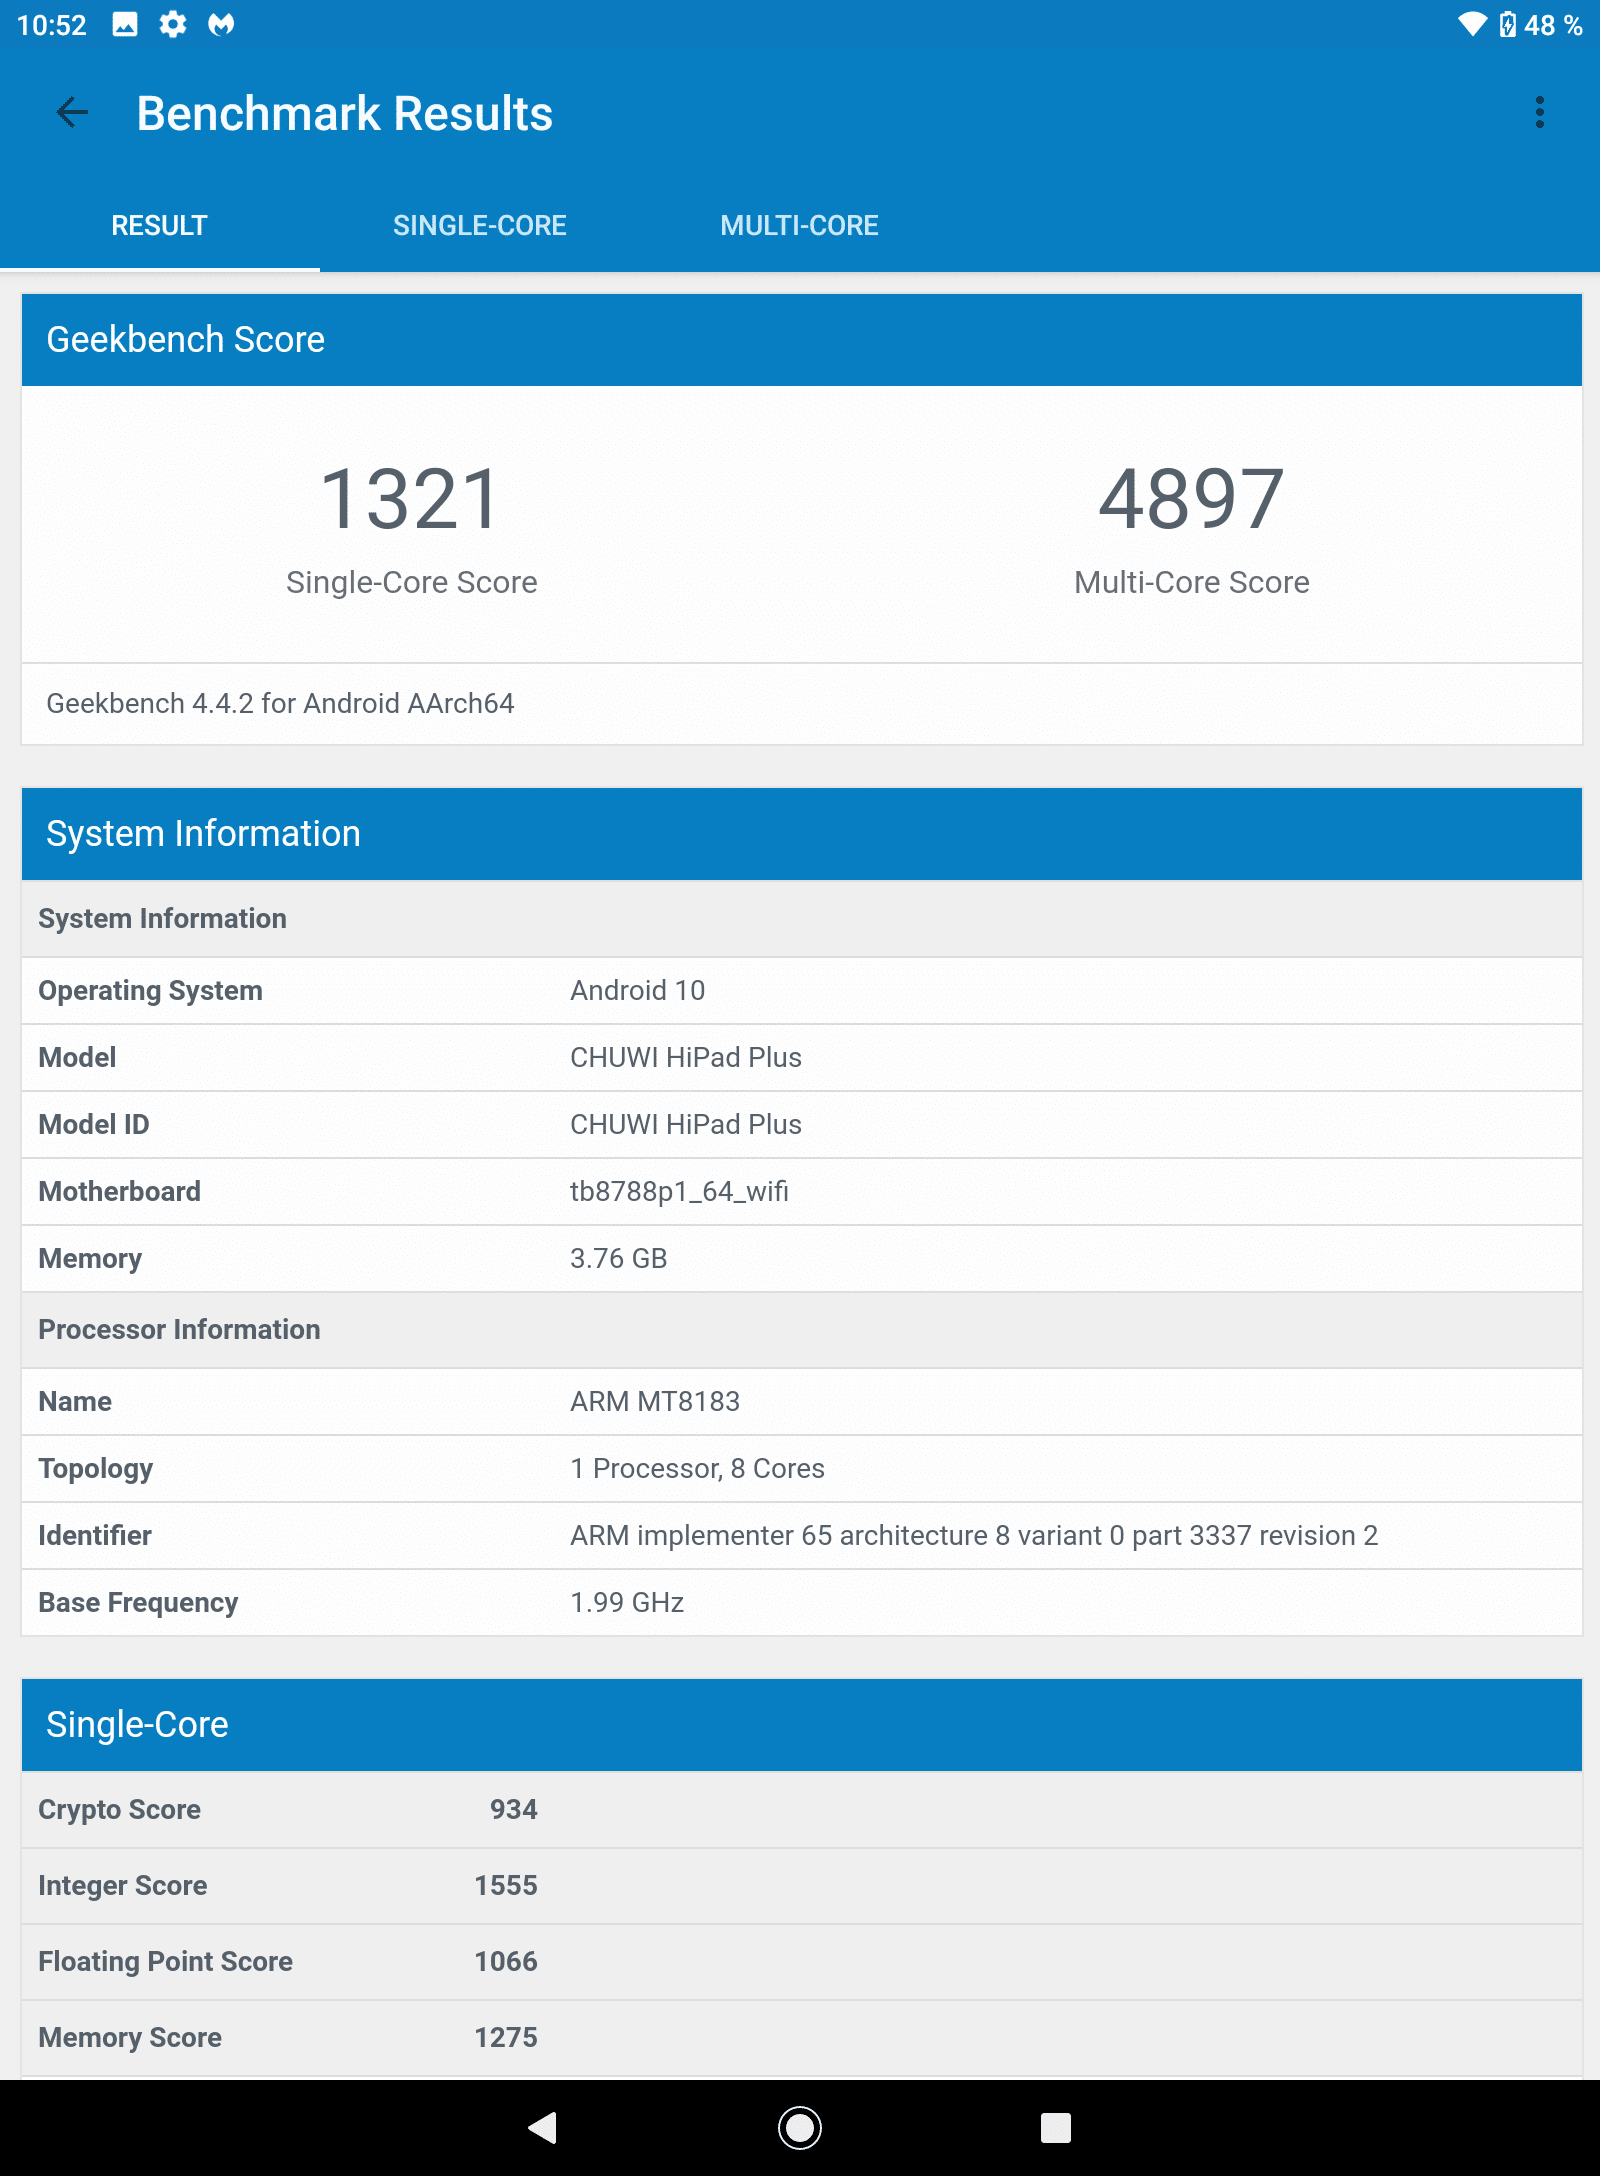The height and width of the screenshot is (2176, 1600).
Task: Open the three-dot overflow menu
Action: tap(1539, 113)
